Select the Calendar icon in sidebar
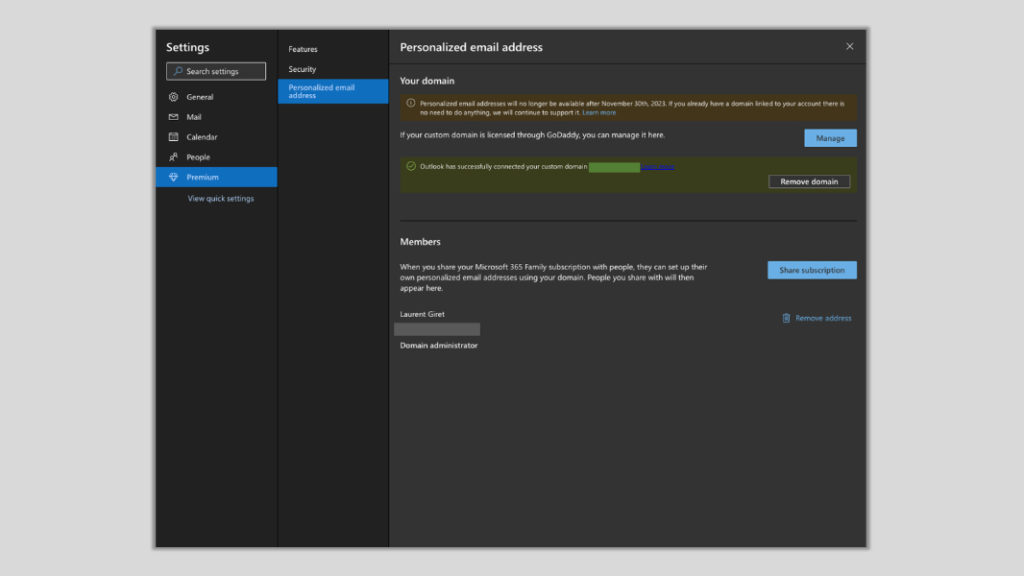The image size is (1024, 576). (173, 137)
